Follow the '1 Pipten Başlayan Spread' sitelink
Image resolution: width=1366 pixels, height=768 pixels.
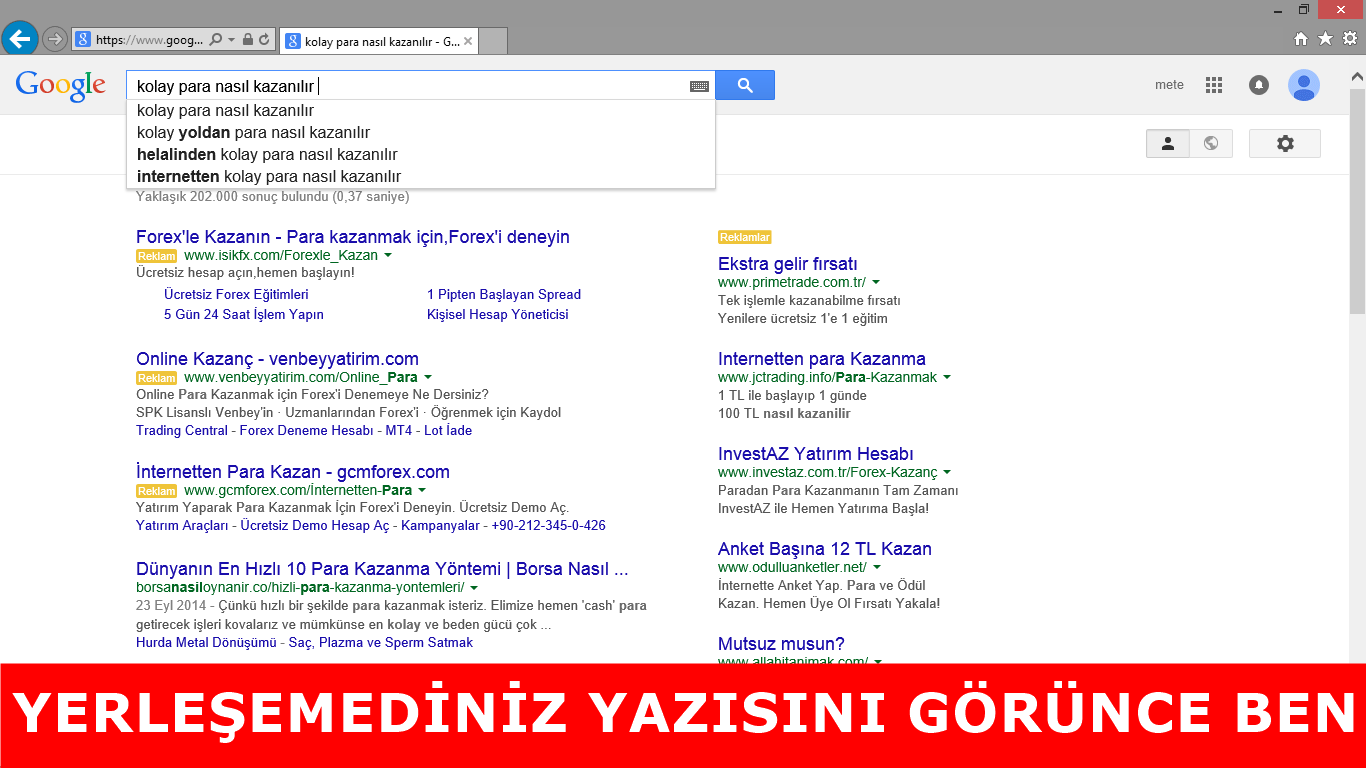pos(504,295)
